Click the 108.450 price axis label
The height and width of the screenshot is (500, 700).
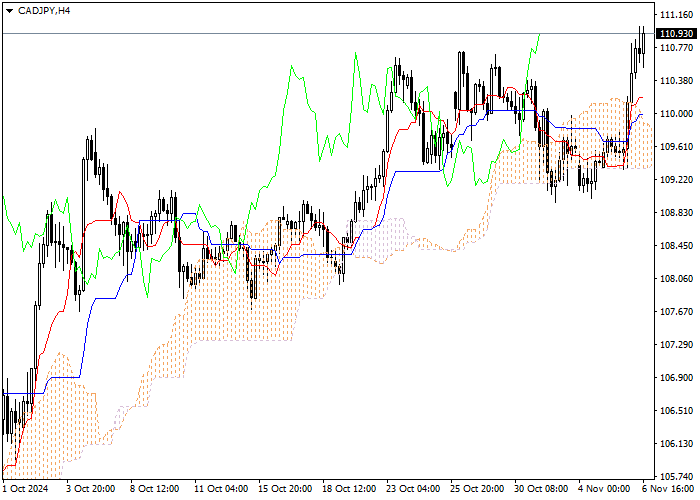676,246
